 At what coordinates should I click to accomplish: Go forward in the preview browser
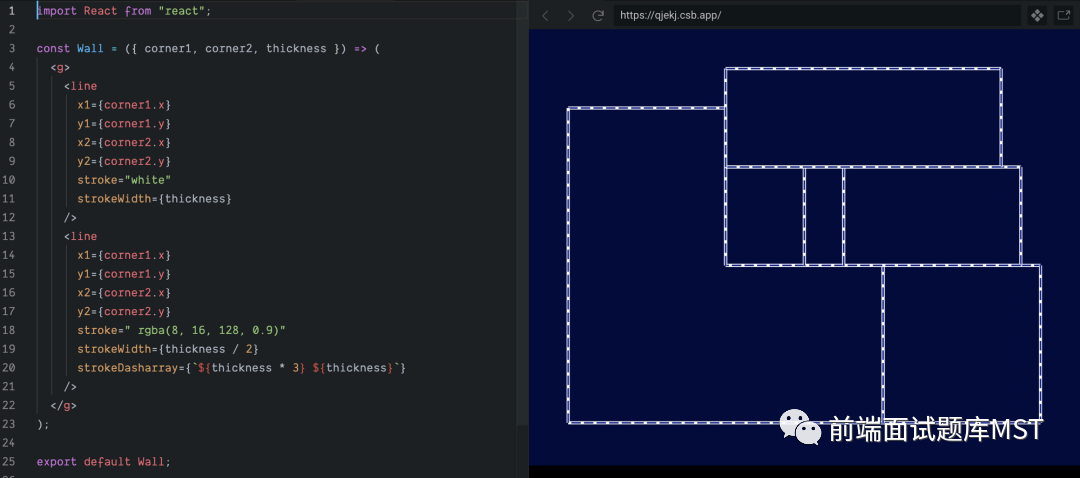pos(570,15)
